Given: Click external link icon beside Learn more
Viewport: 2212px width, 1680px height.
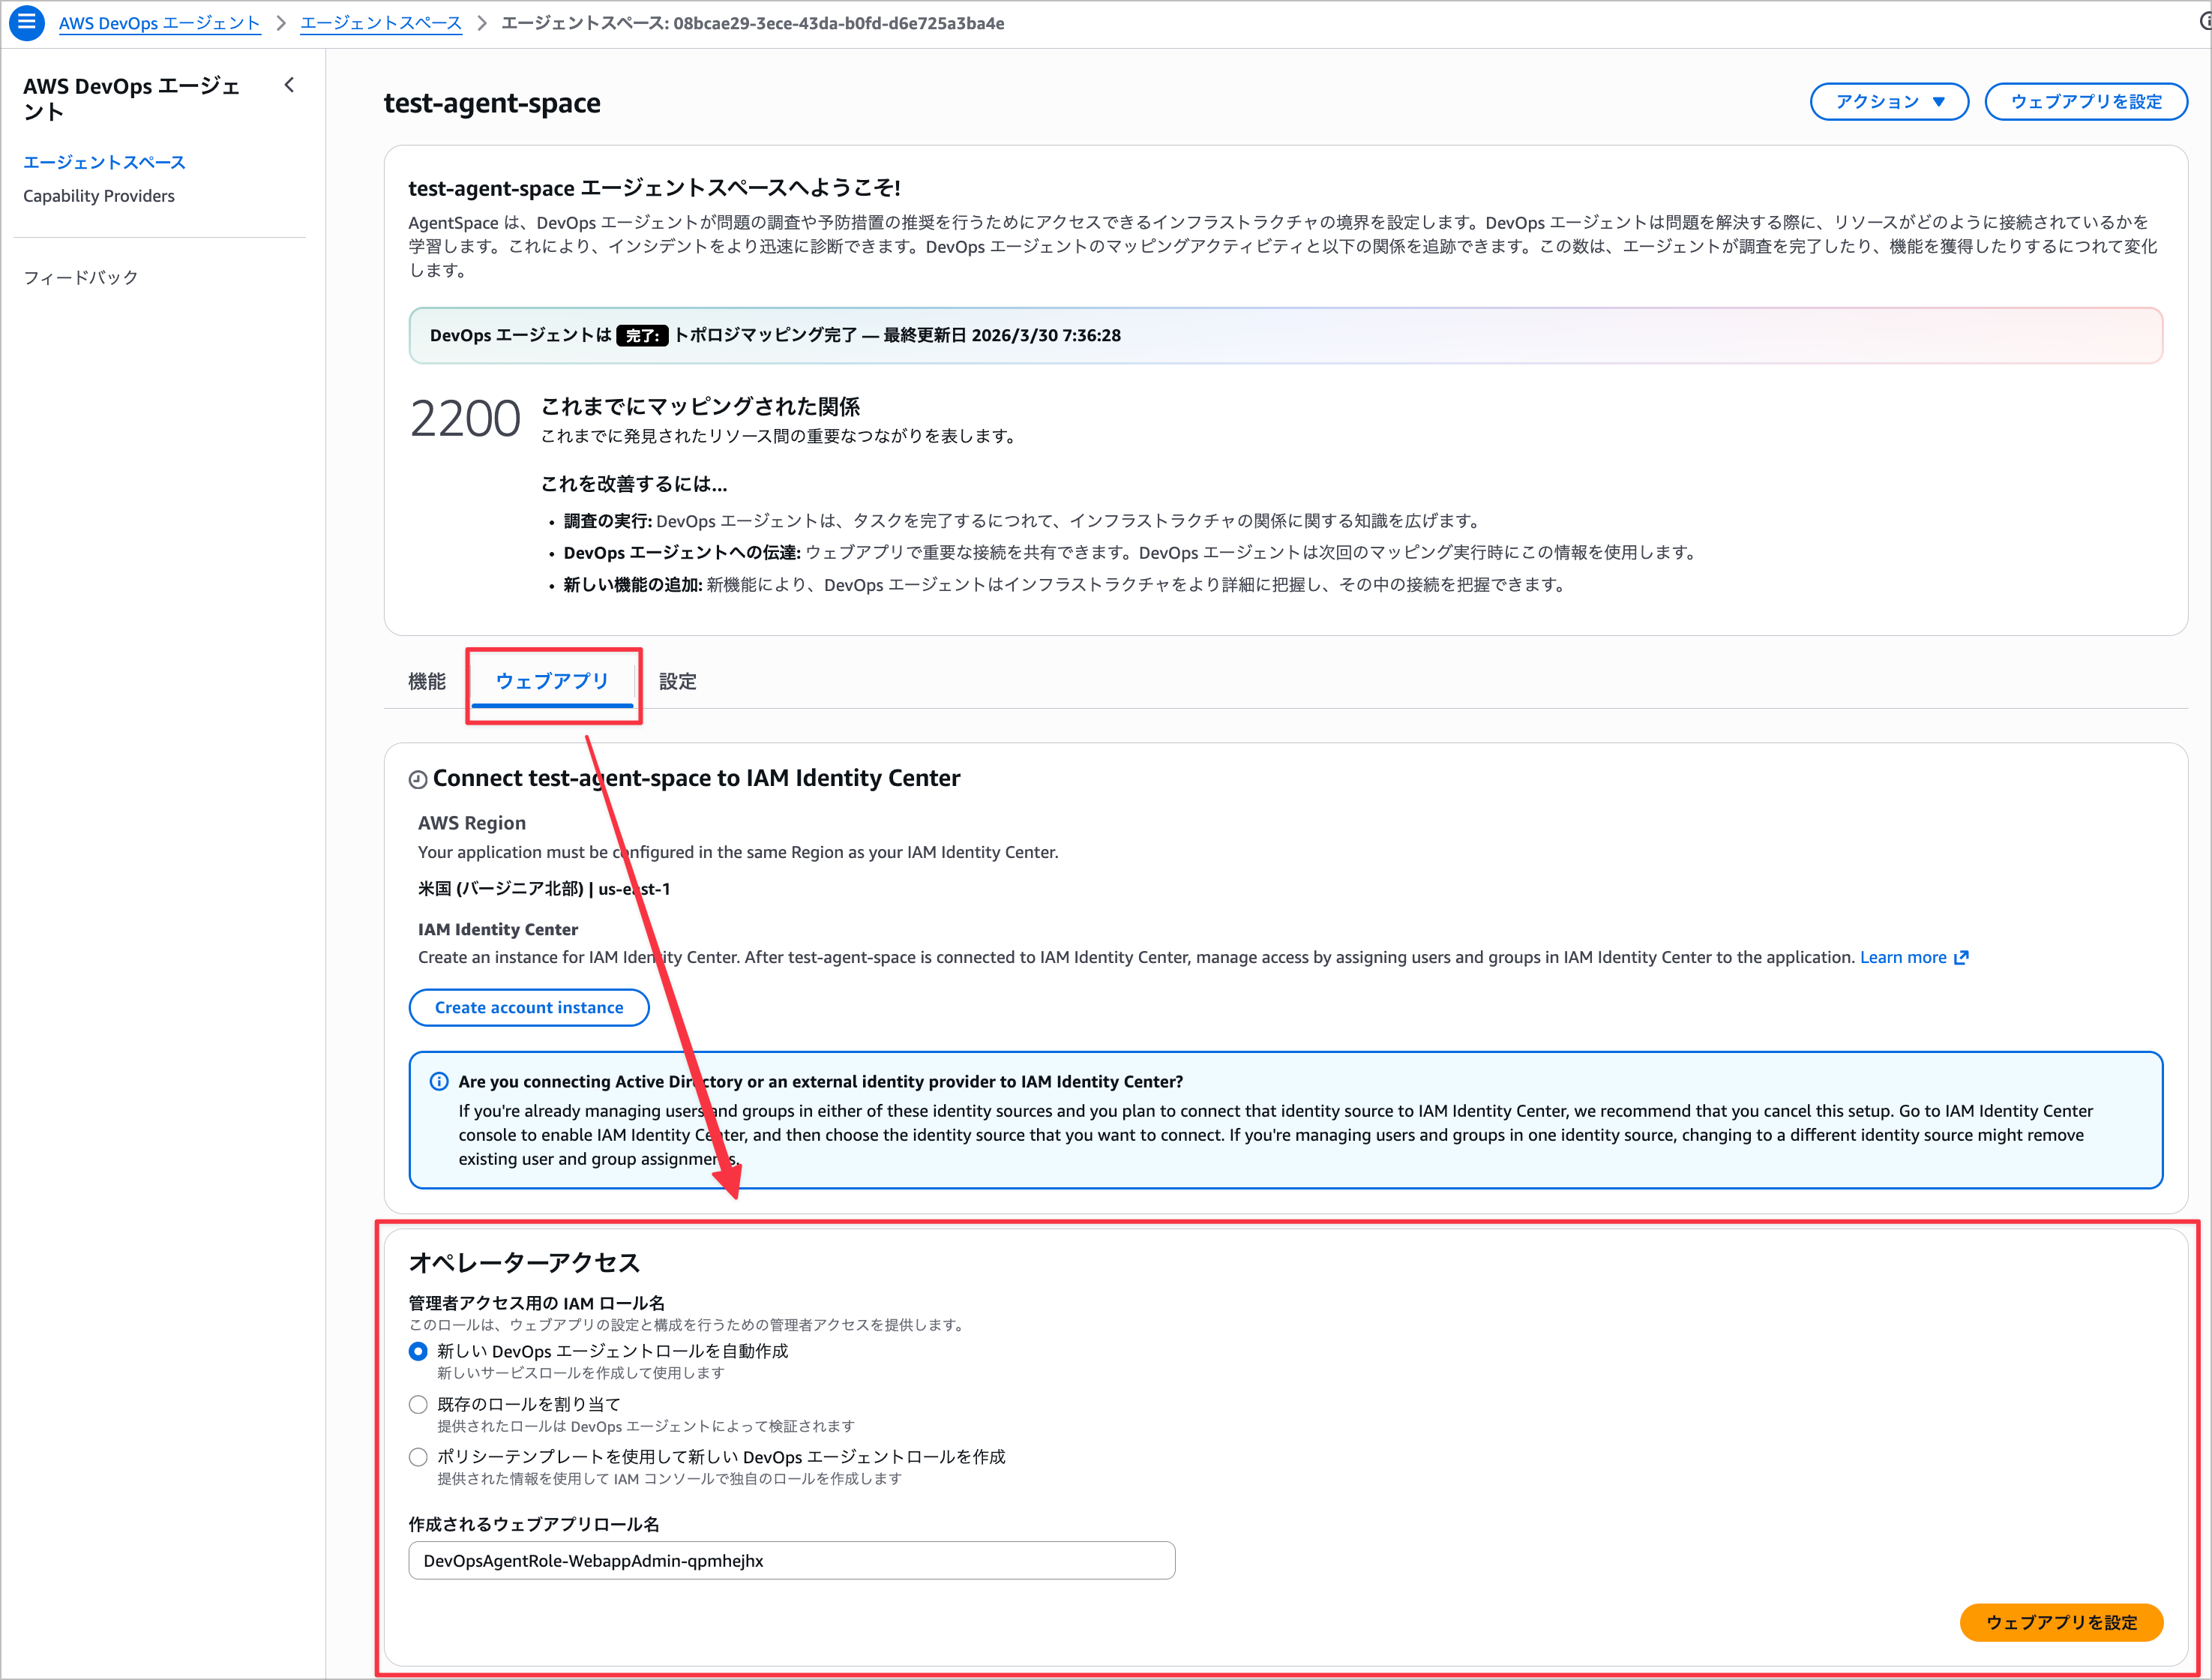Looking at the screenshot, I should tap(1962, 958).
